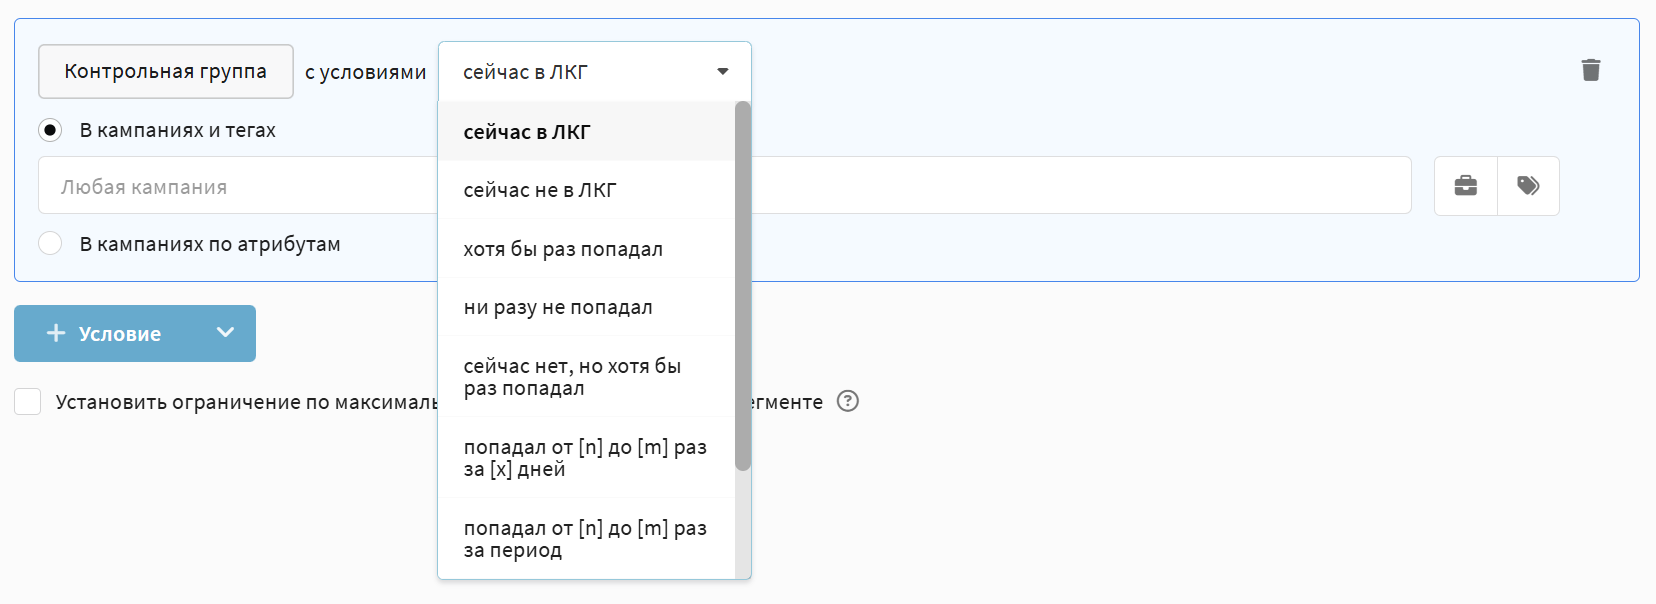
Task: Select 'В кампаниях по атрибутам' radio button
Action: pyautogui.click(x=50, y=244)
